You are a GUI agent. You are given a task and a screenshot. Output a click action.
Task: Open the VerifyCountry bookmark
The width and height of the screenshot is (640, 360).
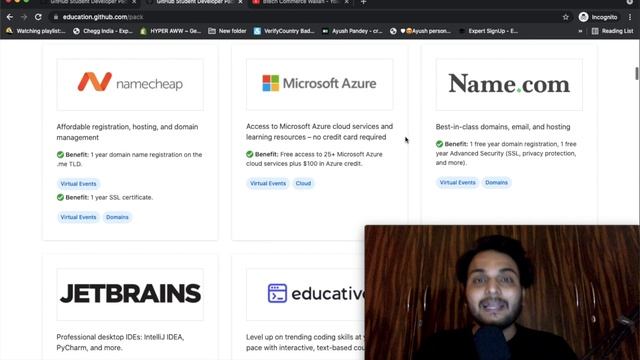(x=284, y=31)
